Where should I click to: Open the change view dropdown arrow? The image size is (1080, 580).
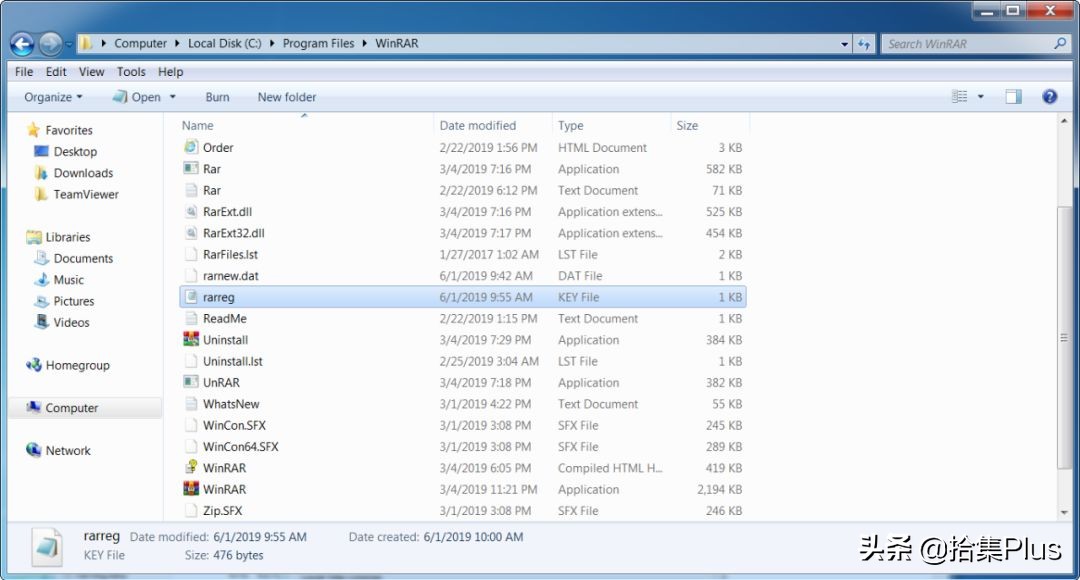981,97
